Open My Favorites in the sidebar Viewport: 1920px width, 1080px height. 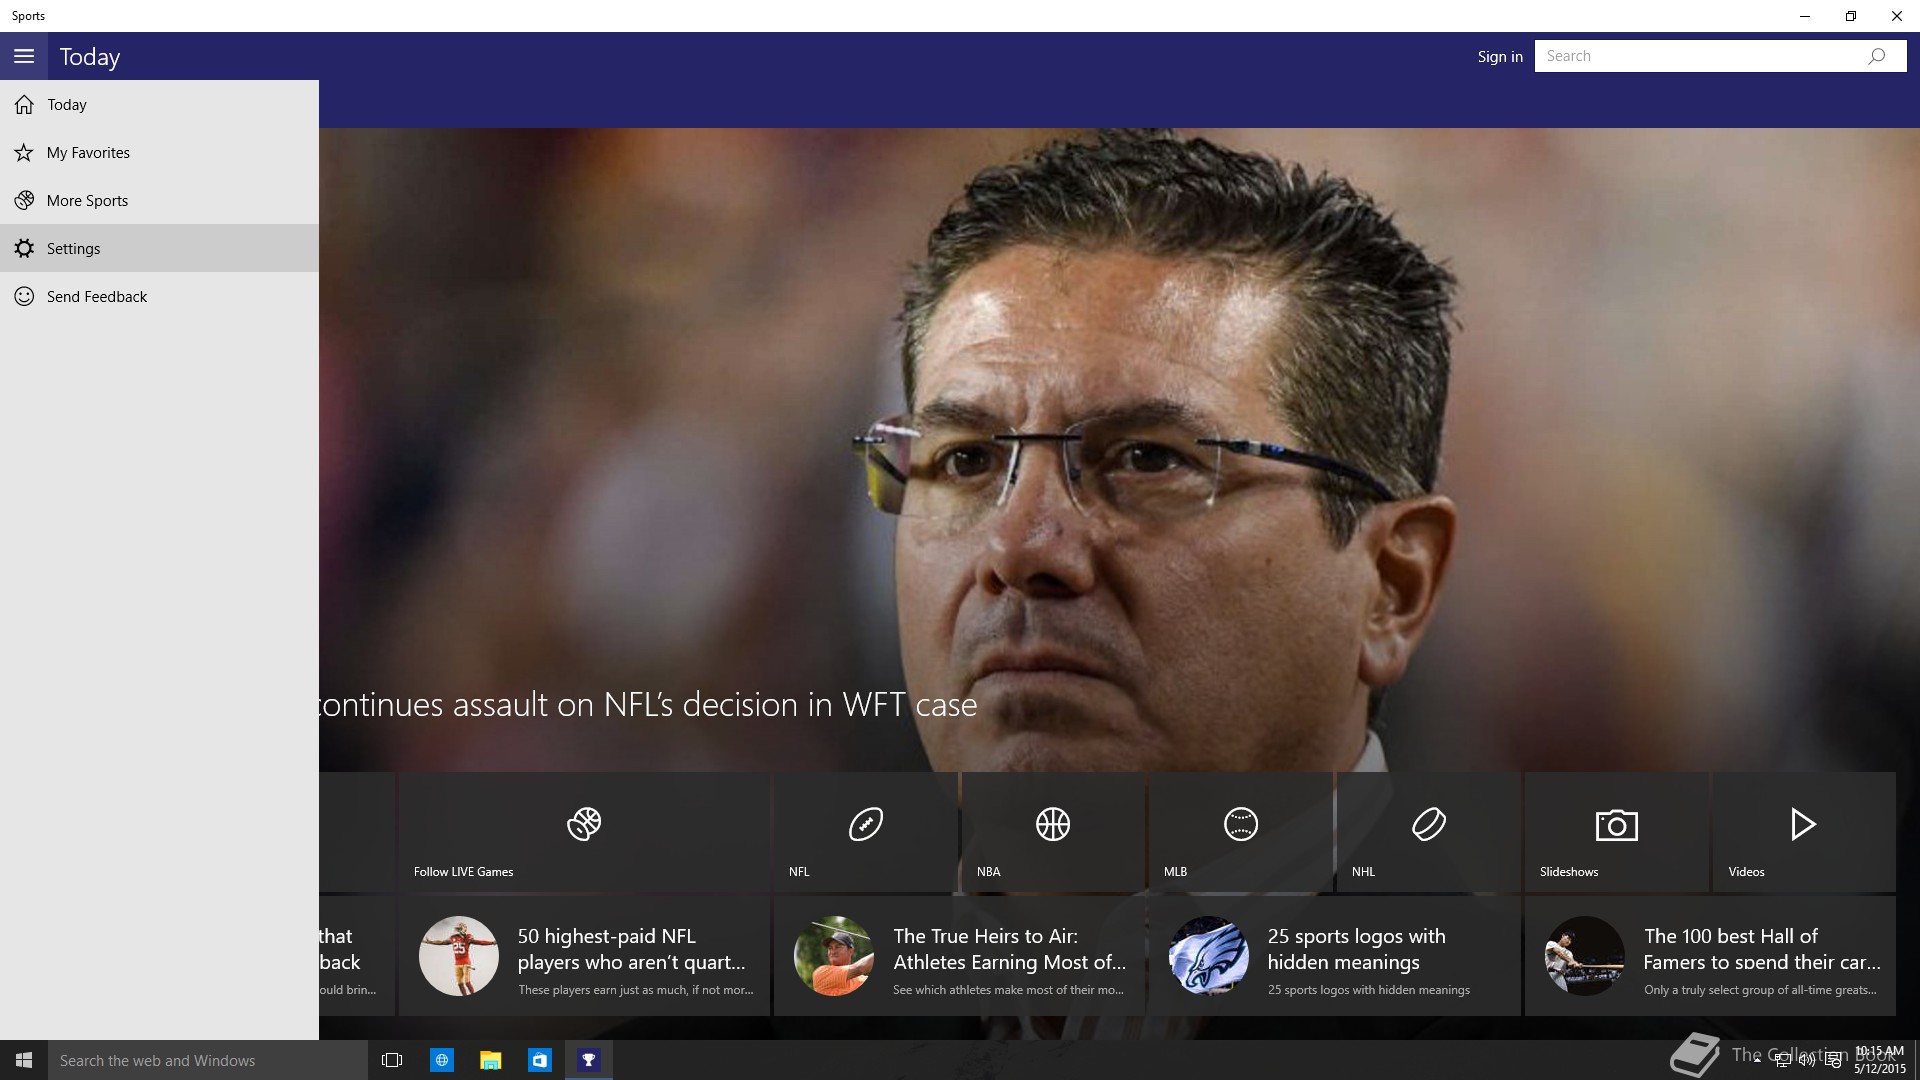coord(159,152)
